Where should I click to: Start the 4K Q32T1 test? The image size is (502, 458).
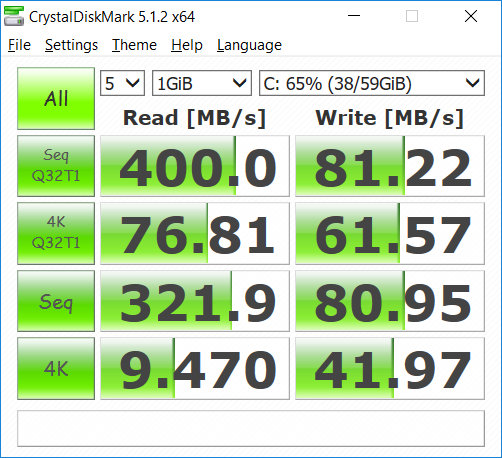click(x=56, y=233)
